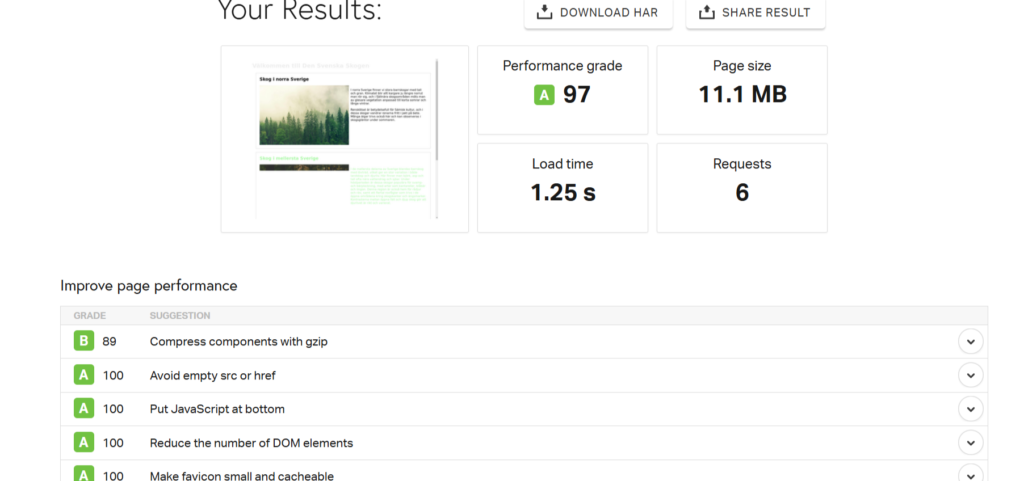
Task: Click the SUGGESTION column header
Action: (180, 316)
